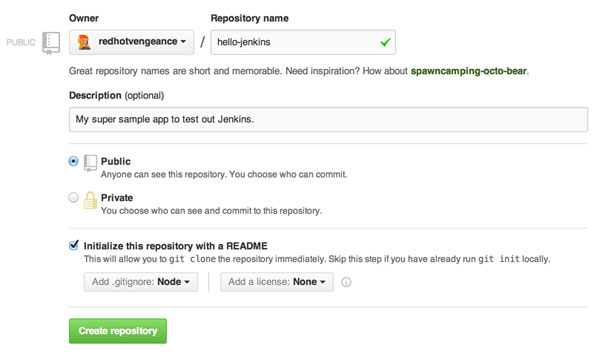The height and width of the screenshot is (360, 600).
Task: Select the Public radio button
Action: (73, 161)
